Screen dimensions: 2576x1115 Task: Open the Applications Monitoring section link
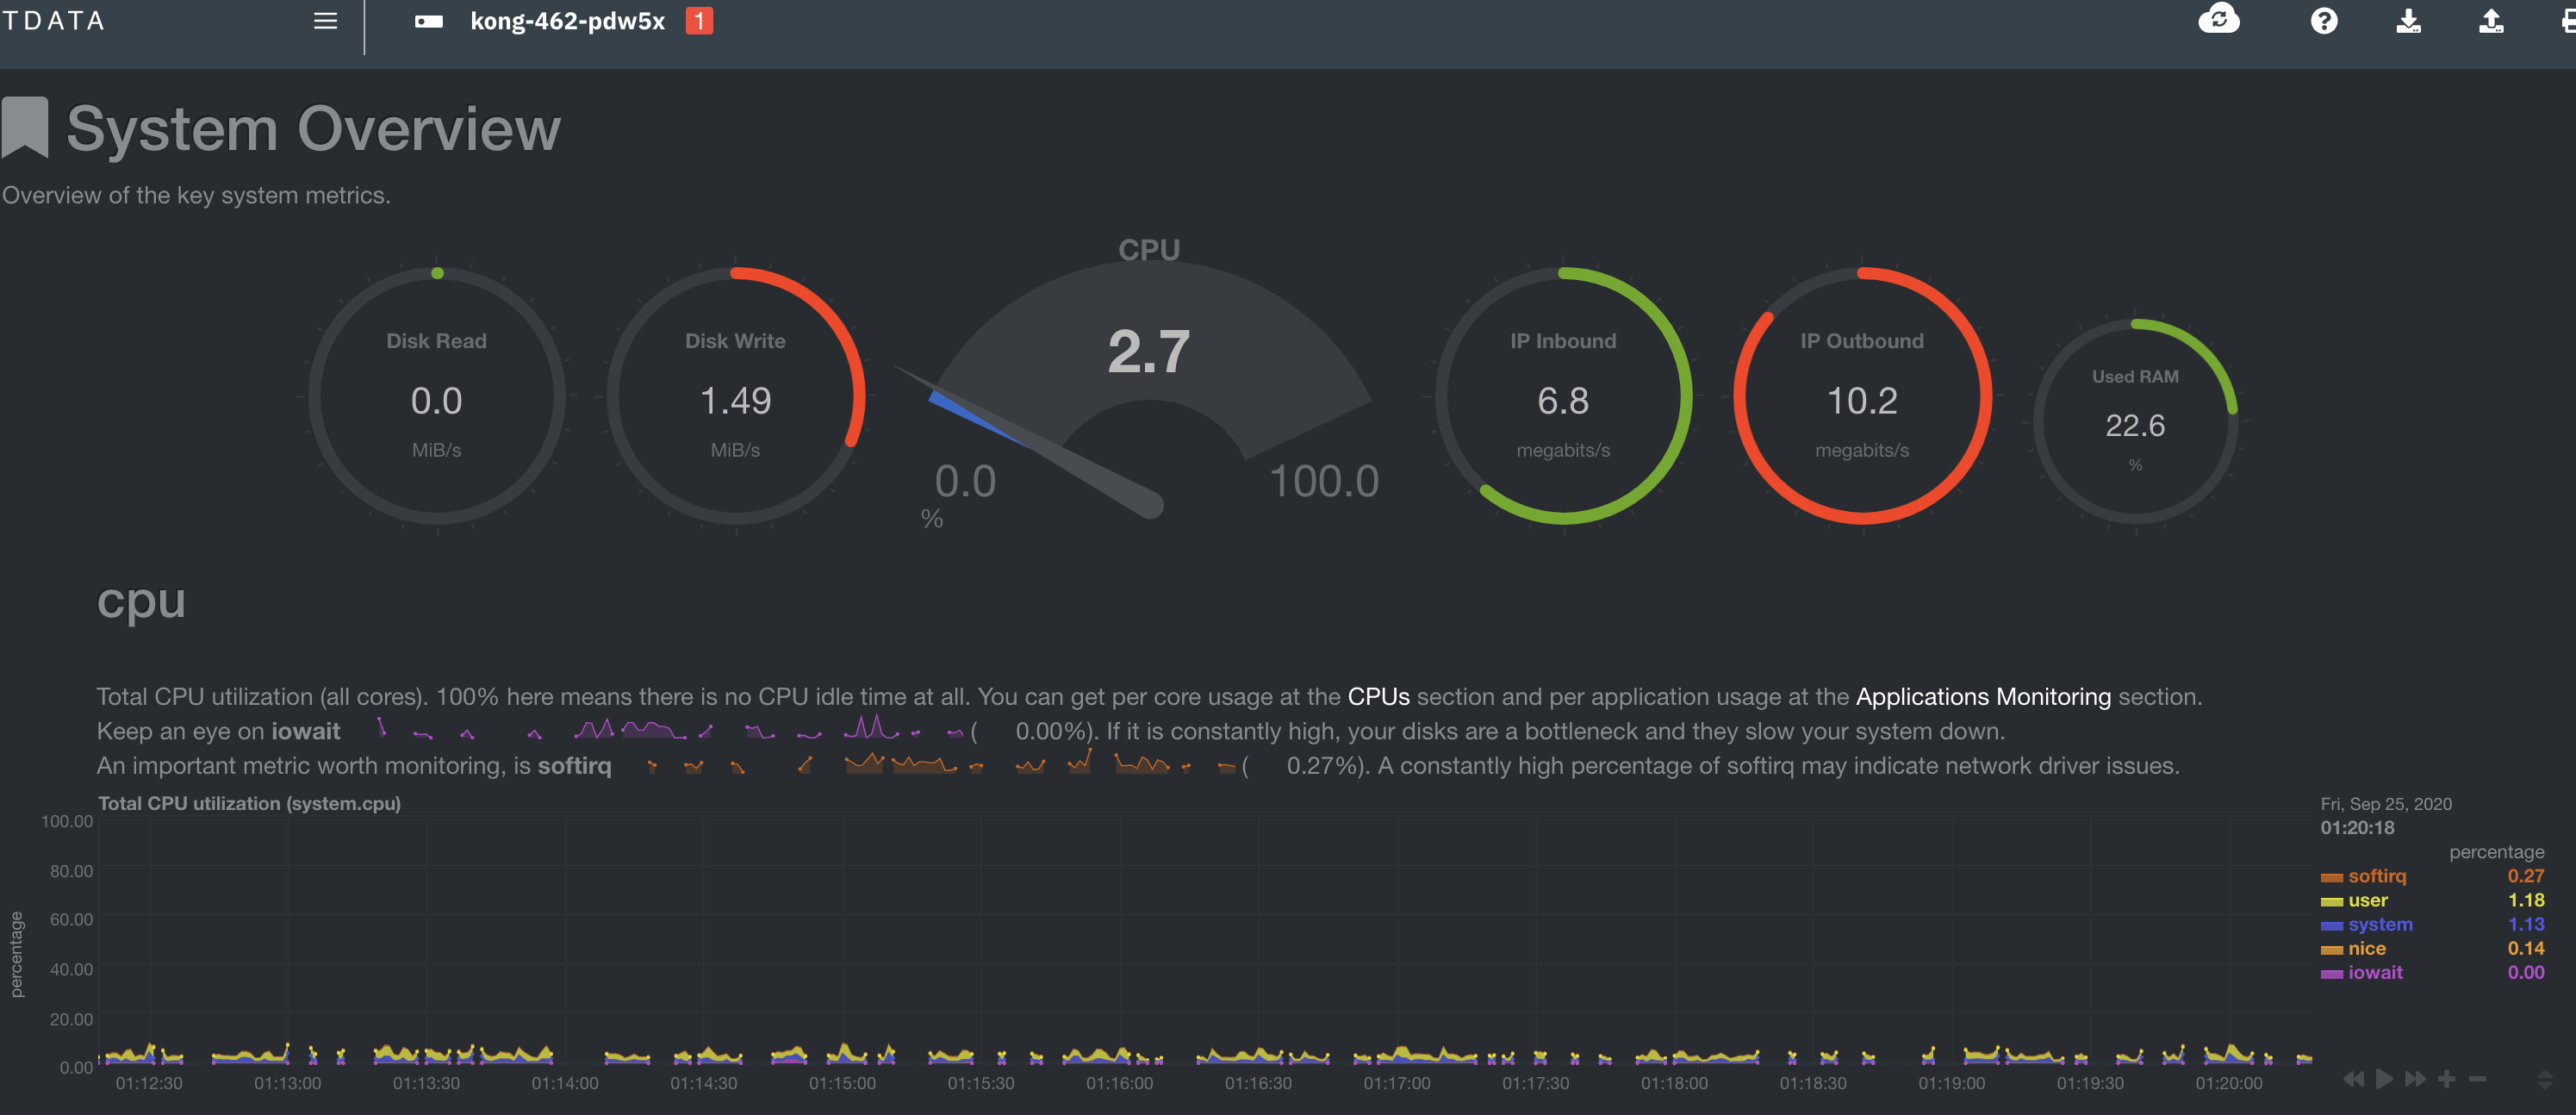click(x=1984, y=696)
